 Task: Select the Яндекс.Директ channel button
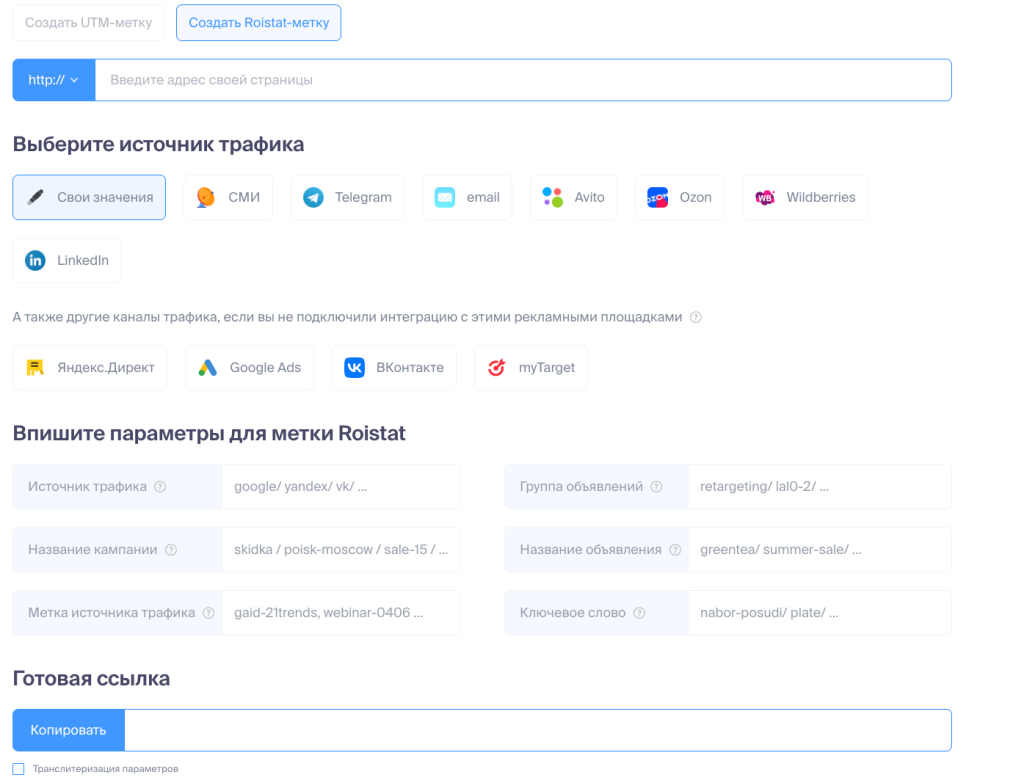tap(90, 368)
